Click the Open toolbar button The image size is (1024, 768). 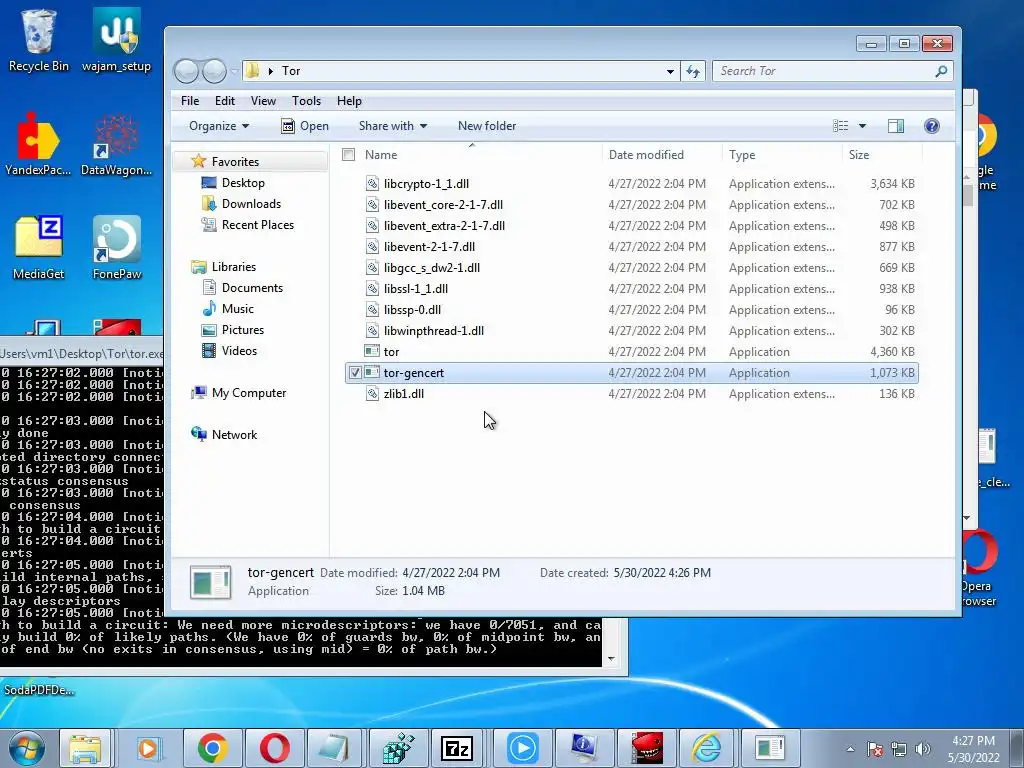[x=304, y=126]
